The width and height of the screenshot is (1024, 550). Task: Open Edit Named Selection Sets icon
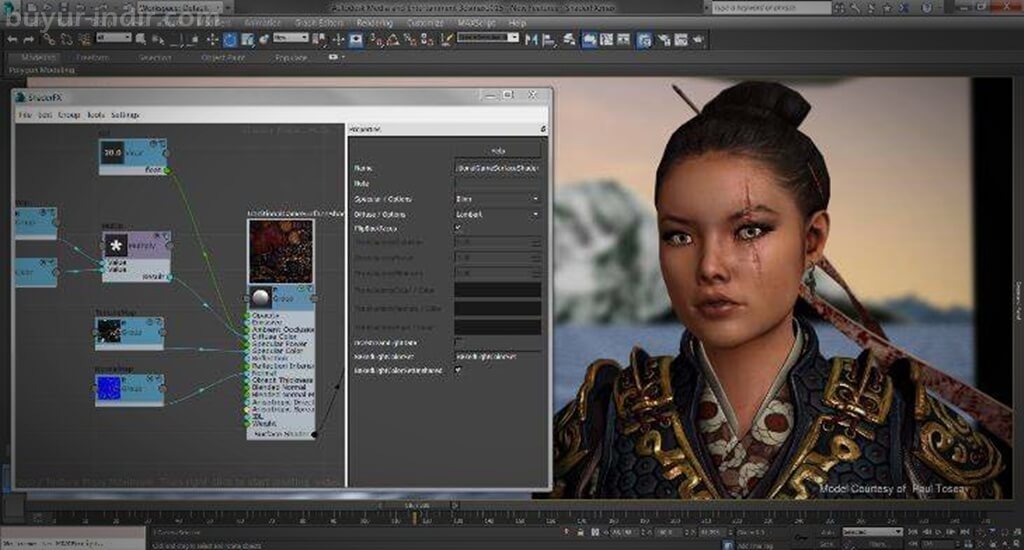coord(447,40)
